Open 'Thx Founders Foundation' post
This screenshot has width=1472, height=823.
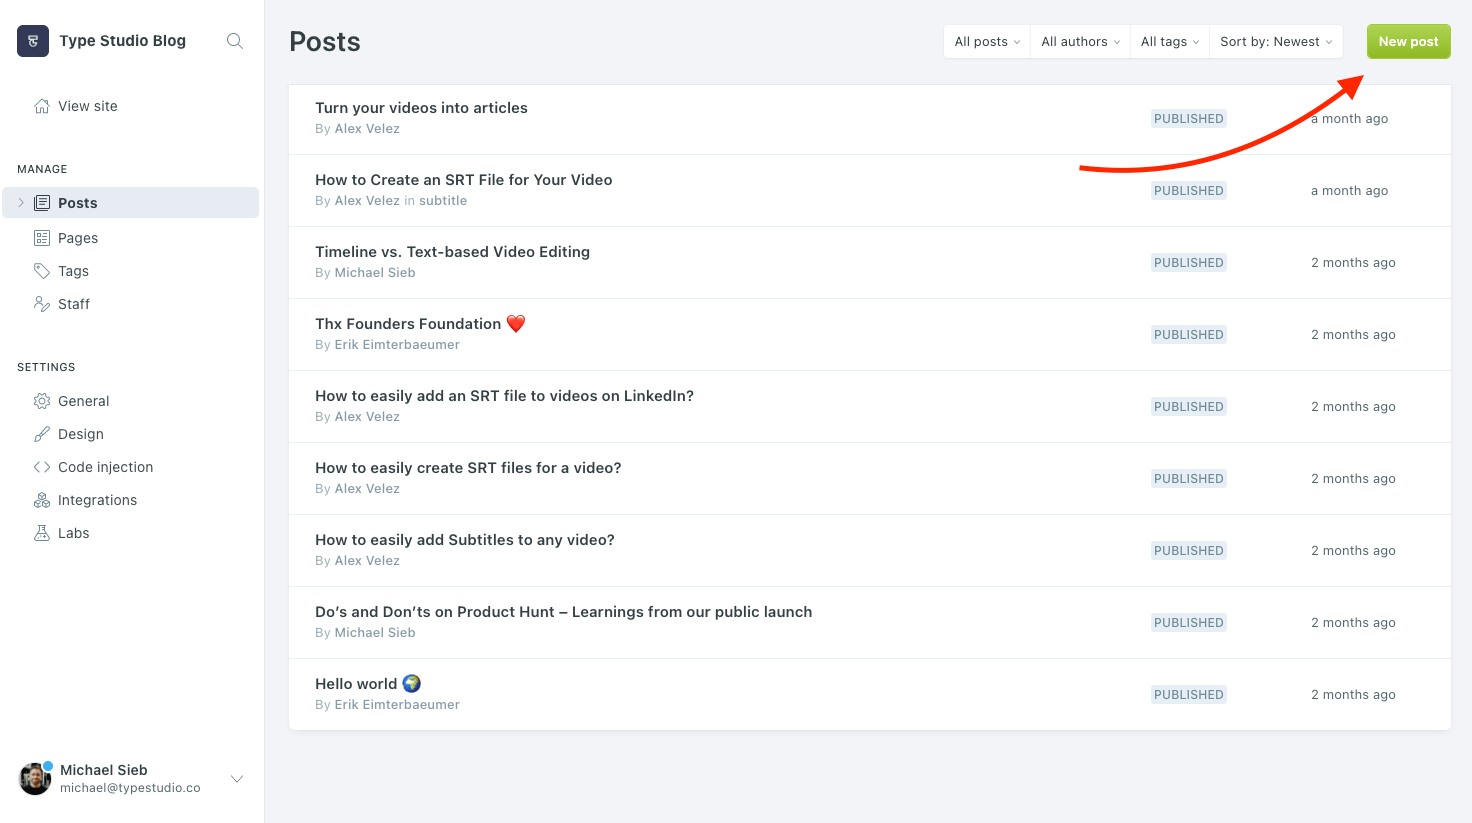(420, 324)
